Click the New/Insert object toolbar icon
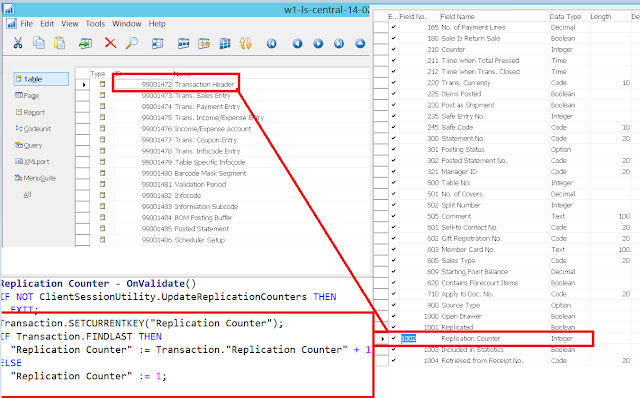The image size is (640, 398). [85, 43]
